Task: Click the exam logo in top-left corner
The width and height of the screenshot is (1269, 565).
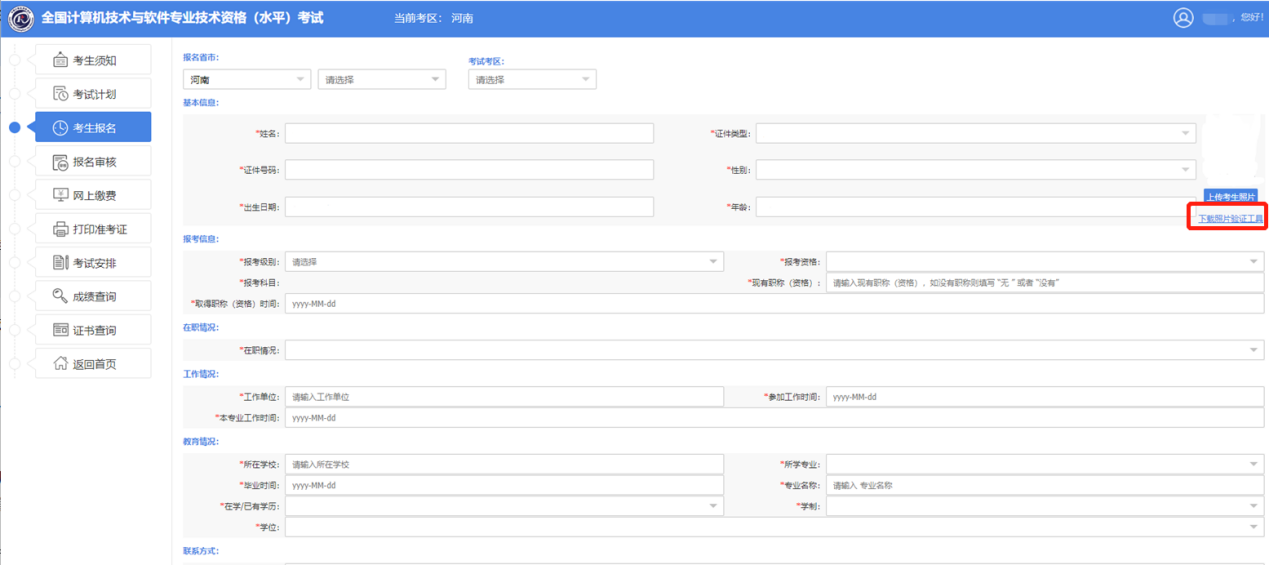Action: tap(20, 18)
